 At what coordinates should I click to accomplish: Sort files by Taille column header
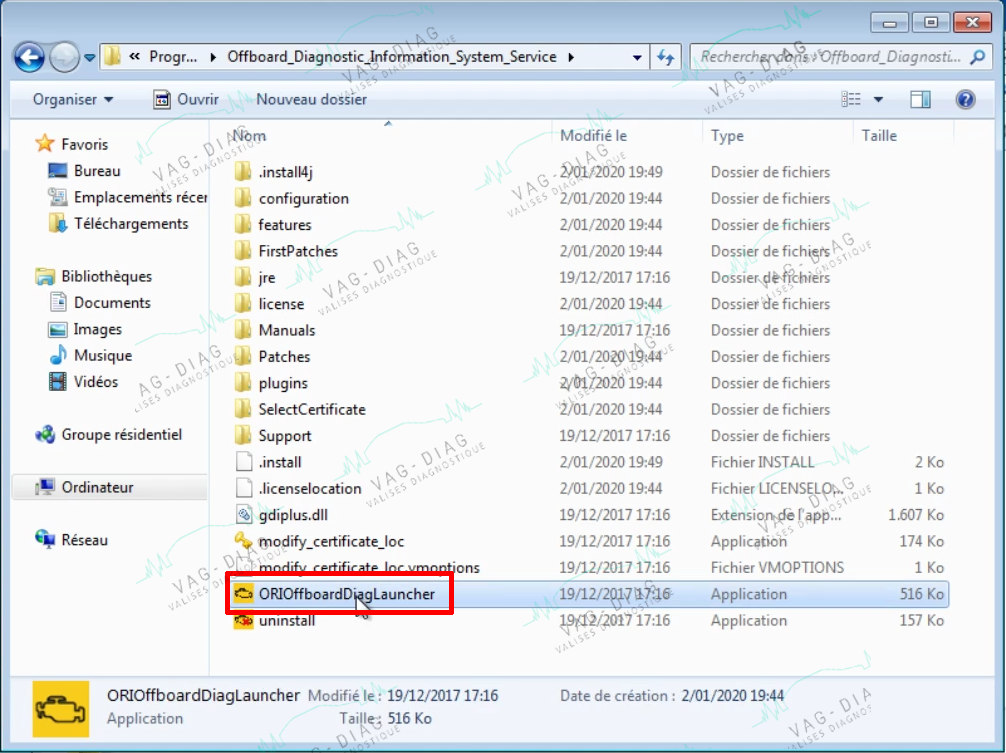click(879, 136)
